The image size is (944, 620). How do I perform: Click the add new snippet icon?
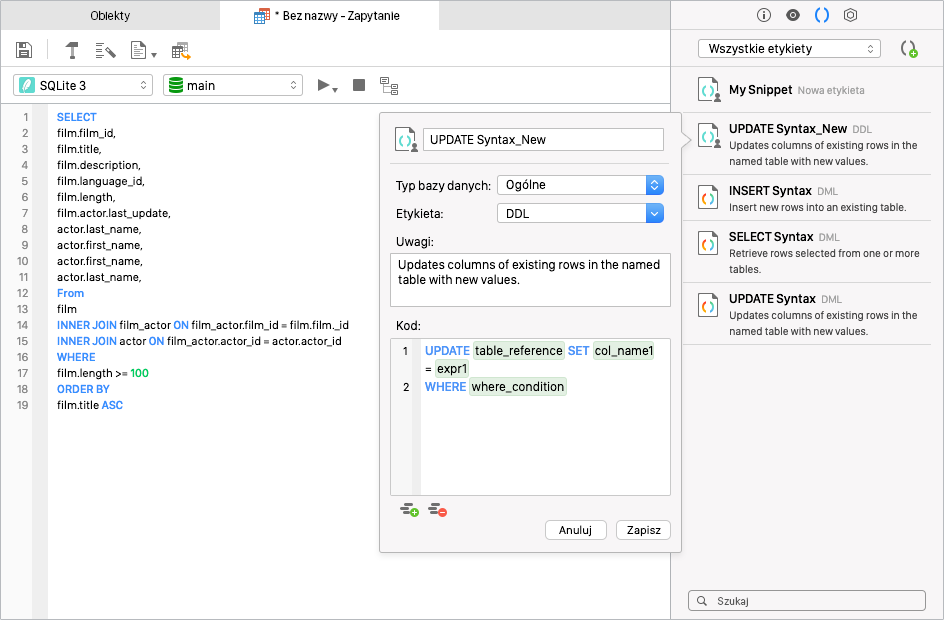point(908,49)
